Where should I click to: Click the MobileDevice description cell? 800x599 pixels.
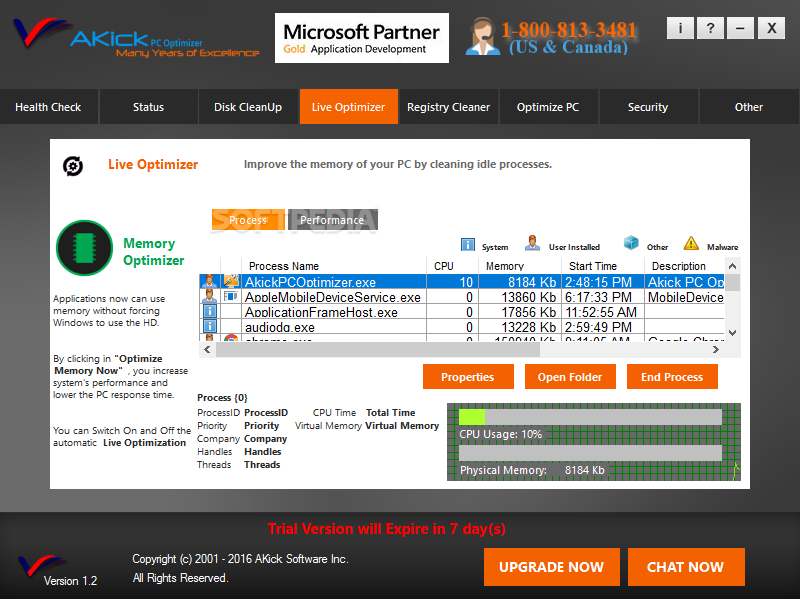685,297
